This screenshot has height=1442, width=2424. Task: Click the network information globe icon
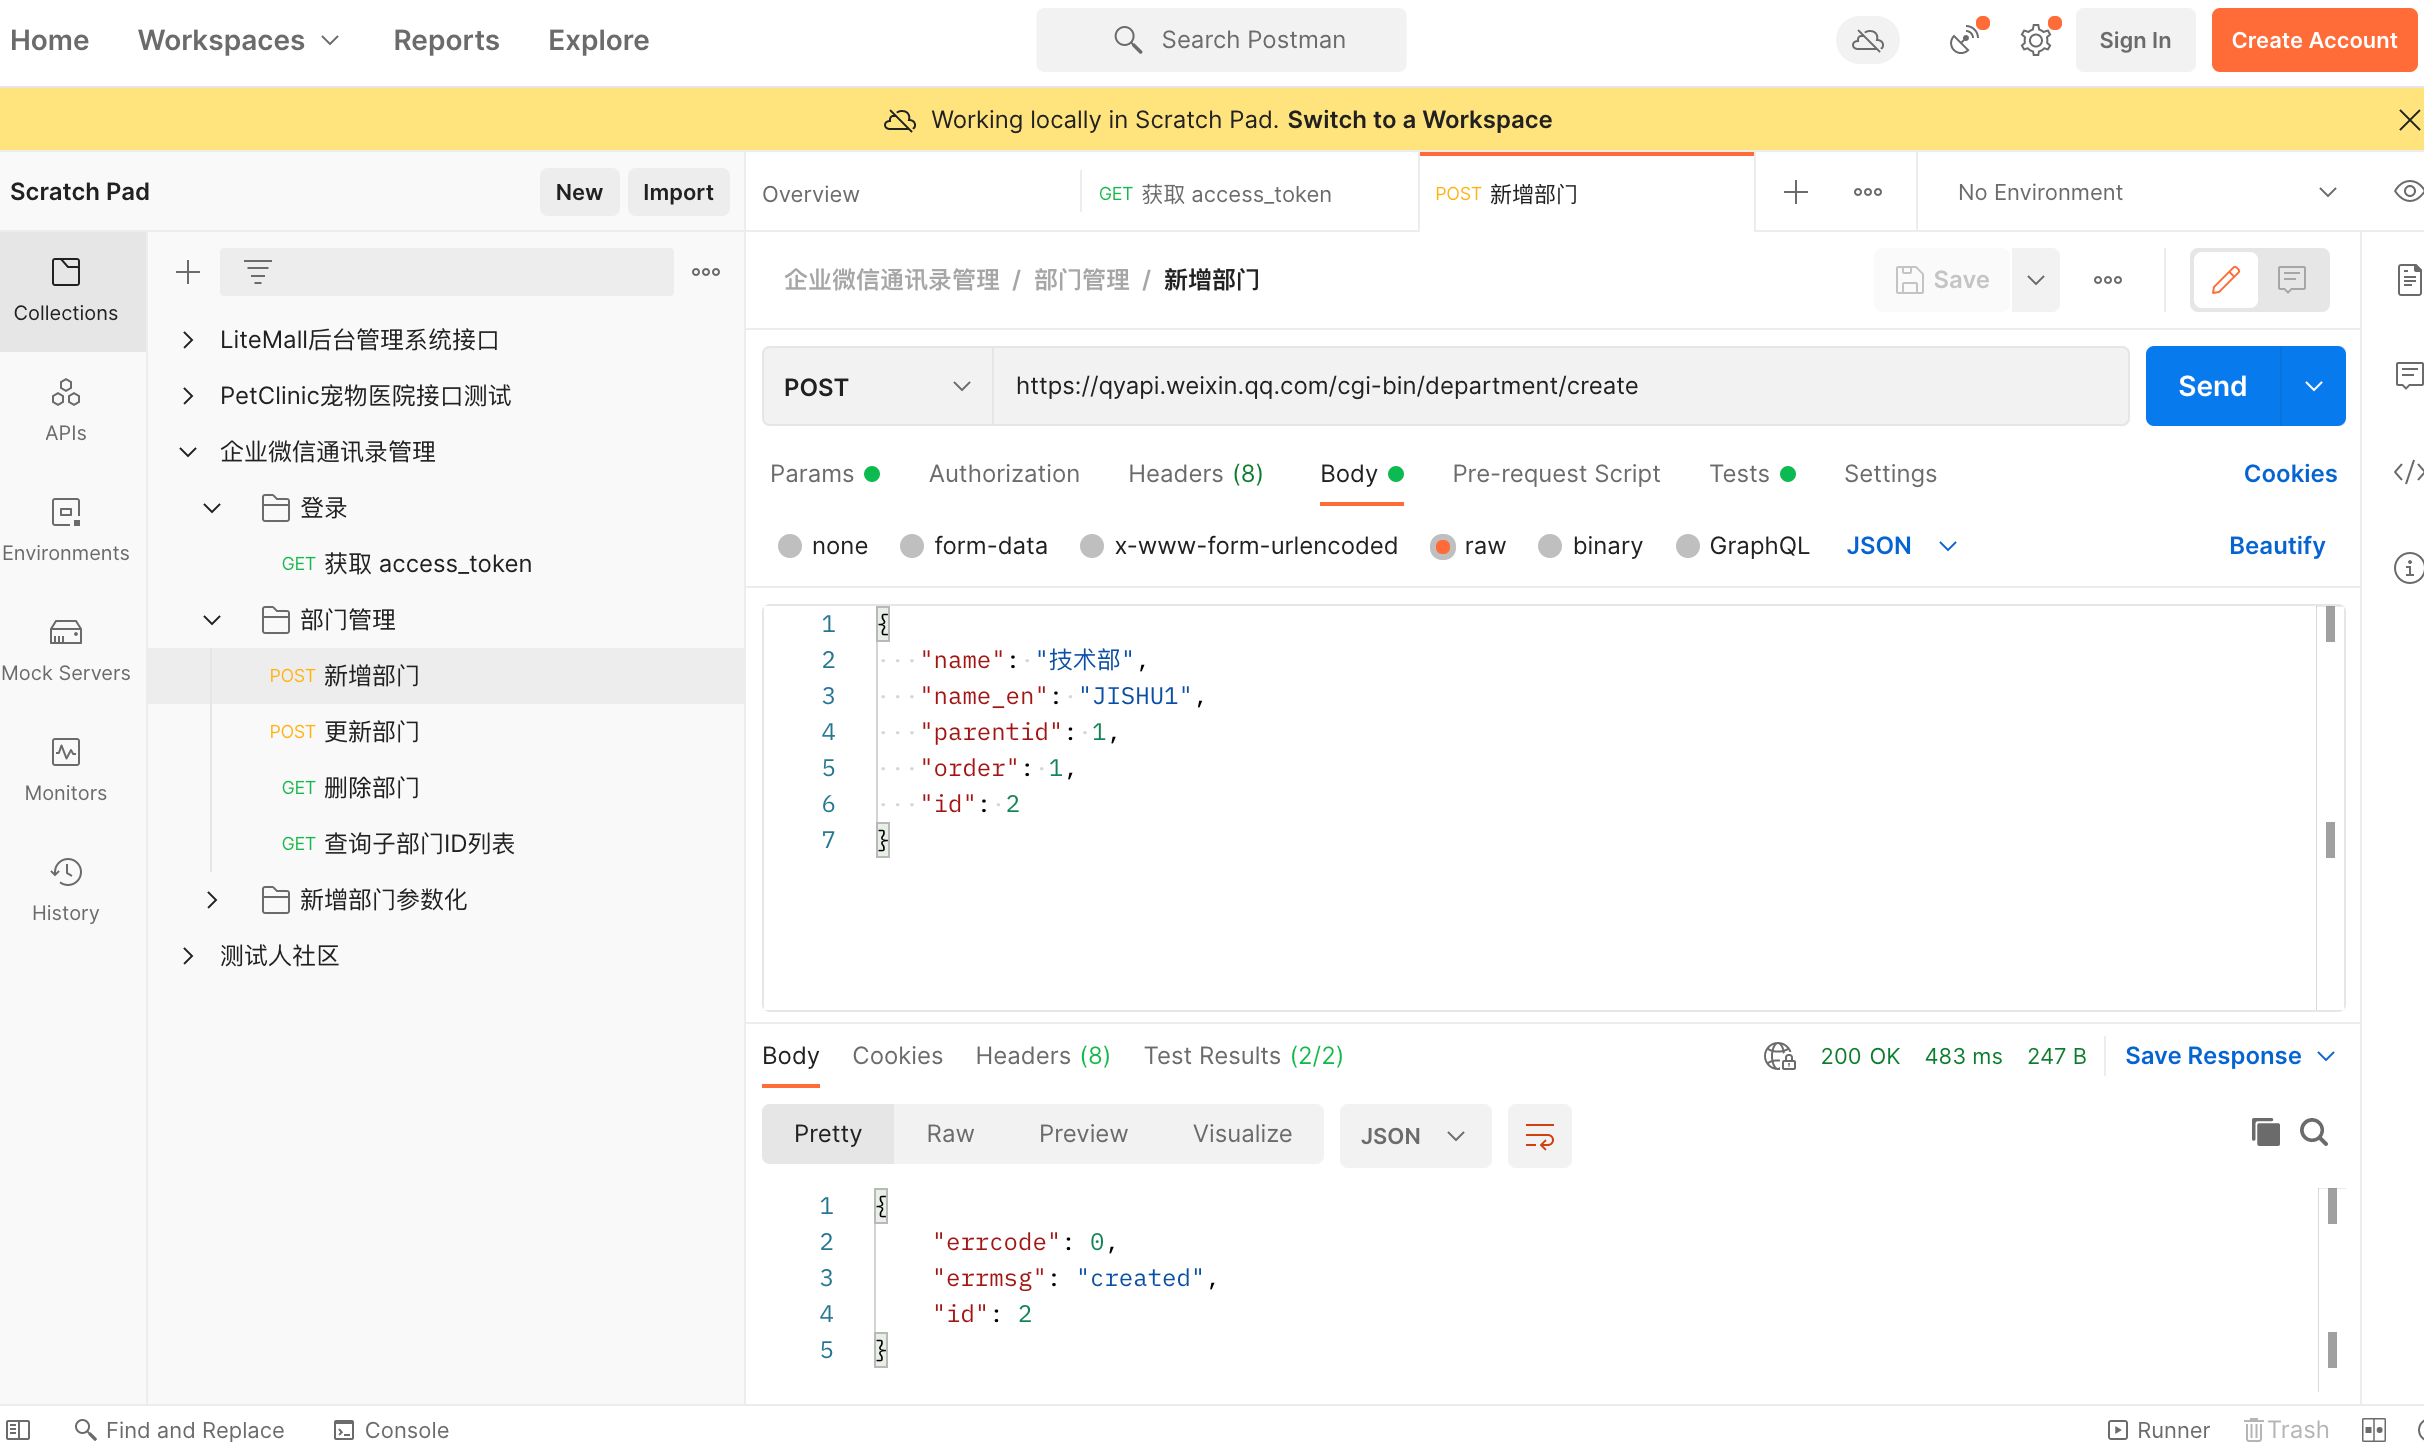tap(1780, 1056)
